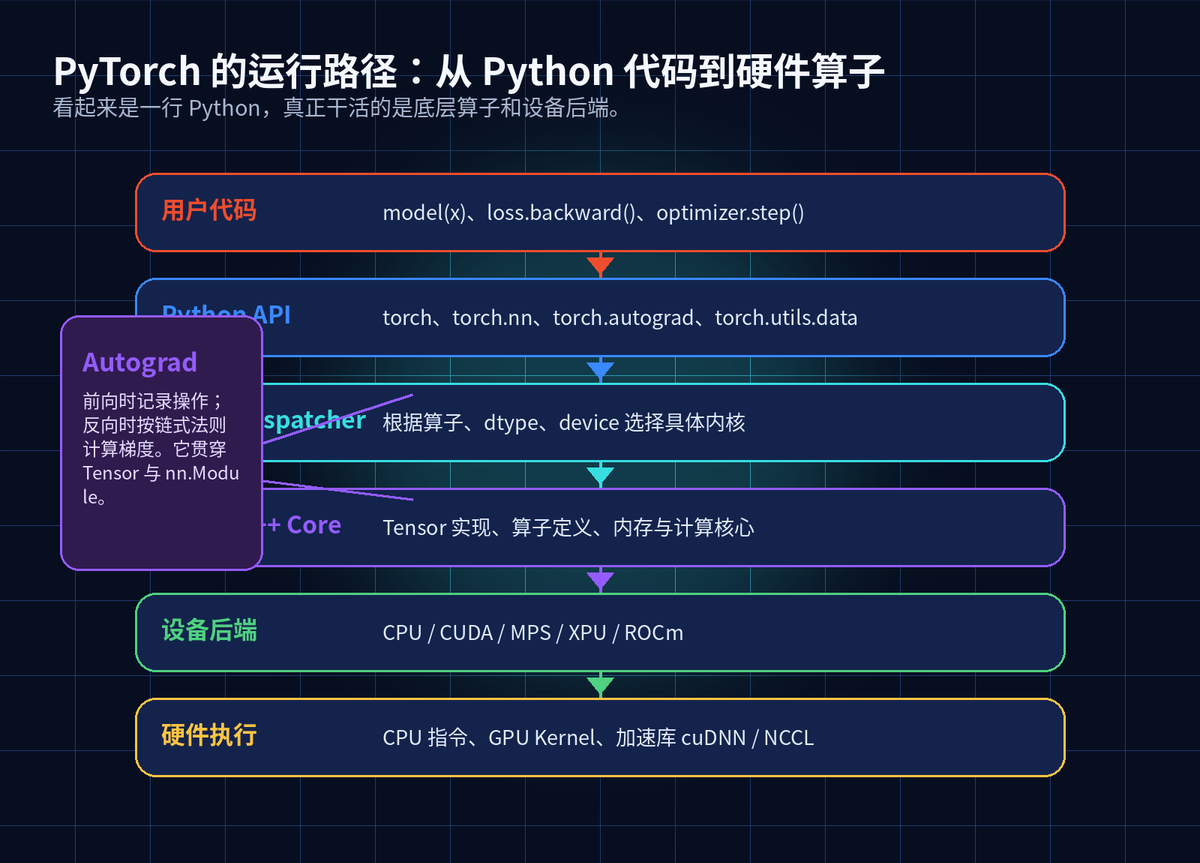The width and height of the screenshot is (1200, 863).
Task: Click 'CPU 指令、GPU Kernel、加速库 cuDNN / NCCL' text
Action: click(x=598, y=738)
